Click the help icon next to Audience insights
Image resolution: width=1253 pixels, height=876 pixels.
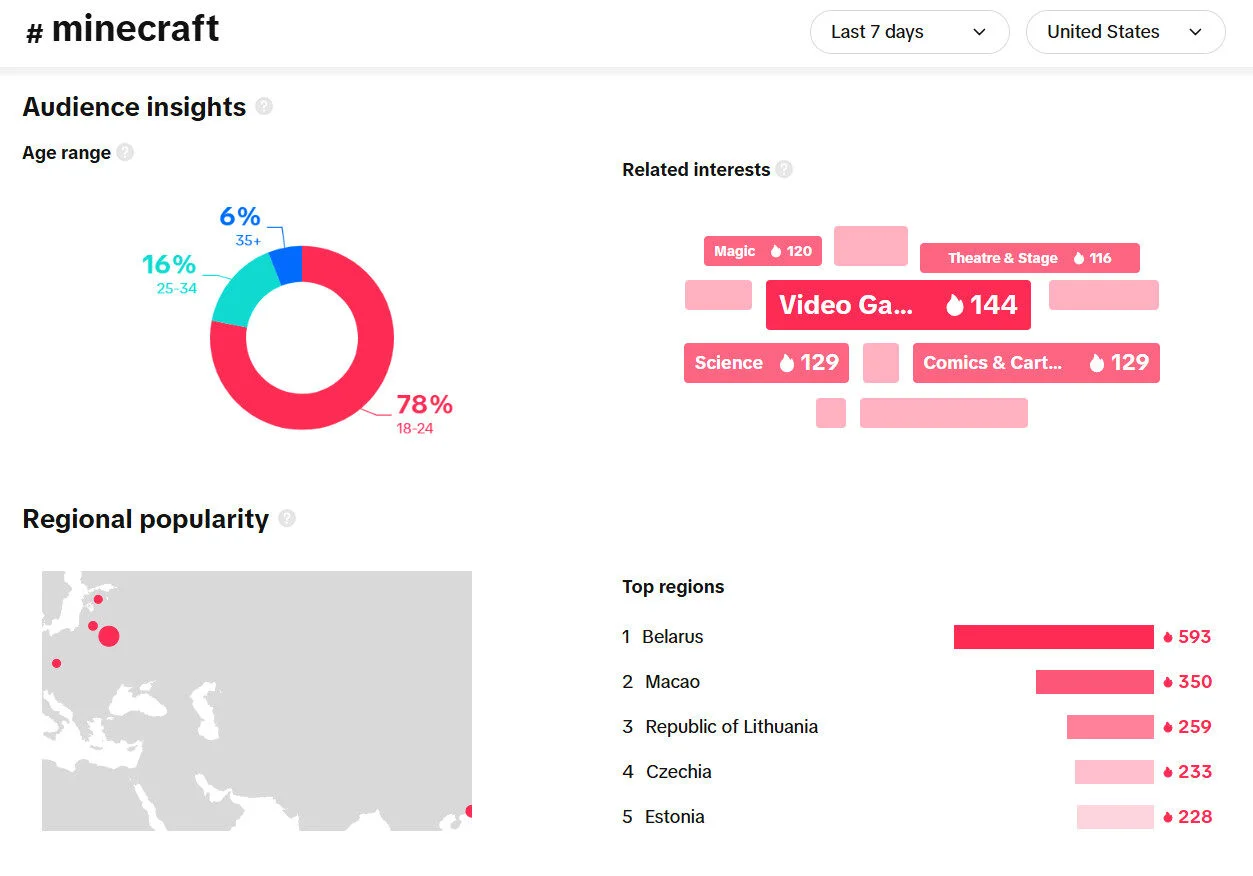(264, 107)
